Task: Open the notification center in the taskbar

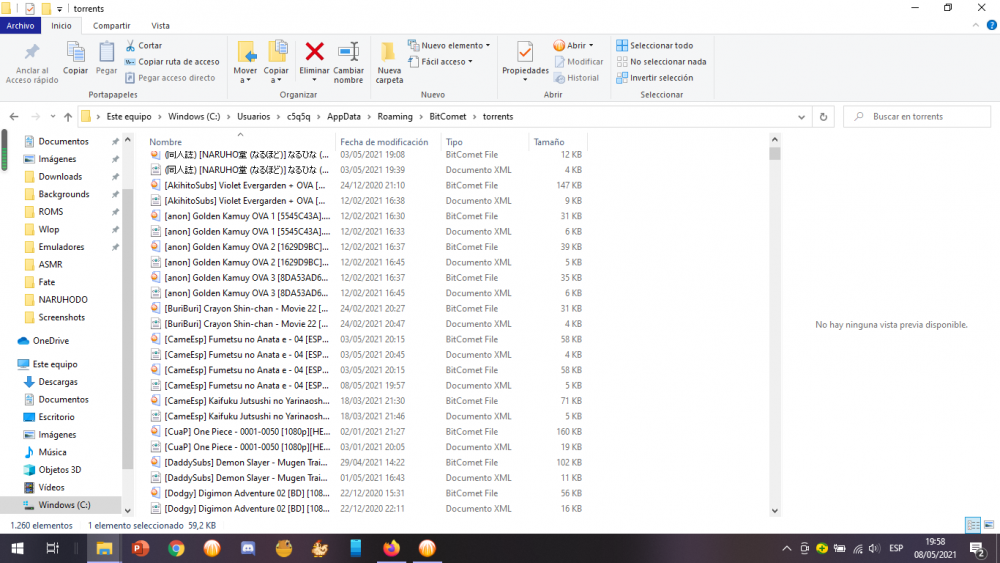Action: pos(978,548)
